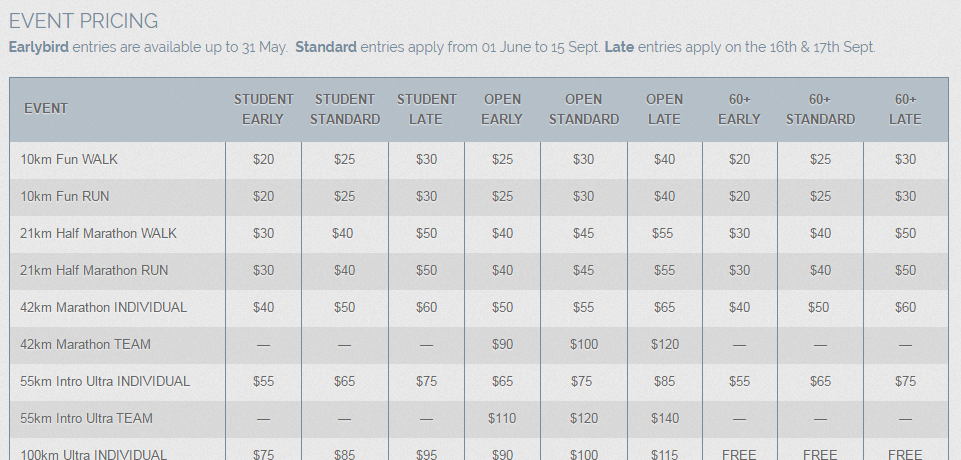Image resolution: width=961 pixels, height=460 pixels.
Task: Select the 100km Ultra INDIVIDUAL row label
Action: 93,454
